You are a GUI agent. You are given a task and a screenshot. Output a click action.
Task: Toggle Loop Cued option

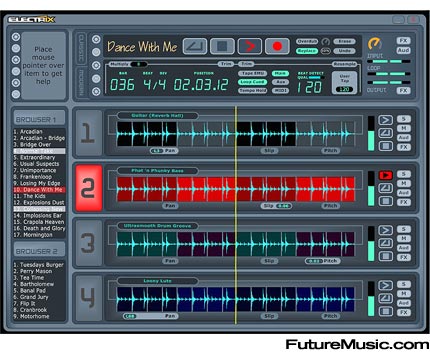(x=252, y=82)
